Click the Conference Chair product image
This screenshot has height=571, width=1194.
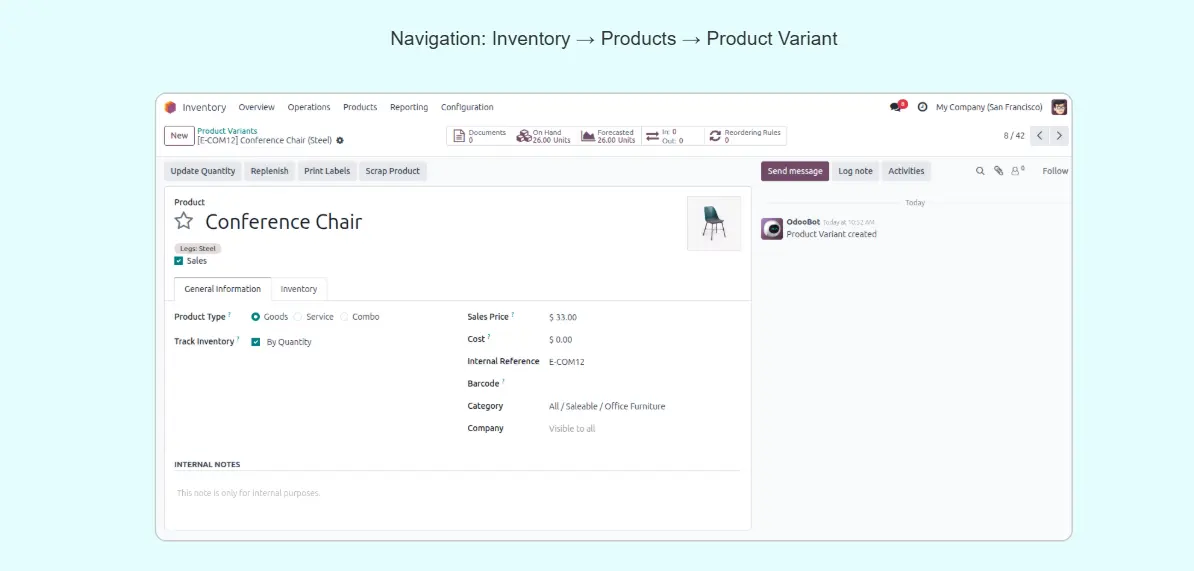(714, 223)
